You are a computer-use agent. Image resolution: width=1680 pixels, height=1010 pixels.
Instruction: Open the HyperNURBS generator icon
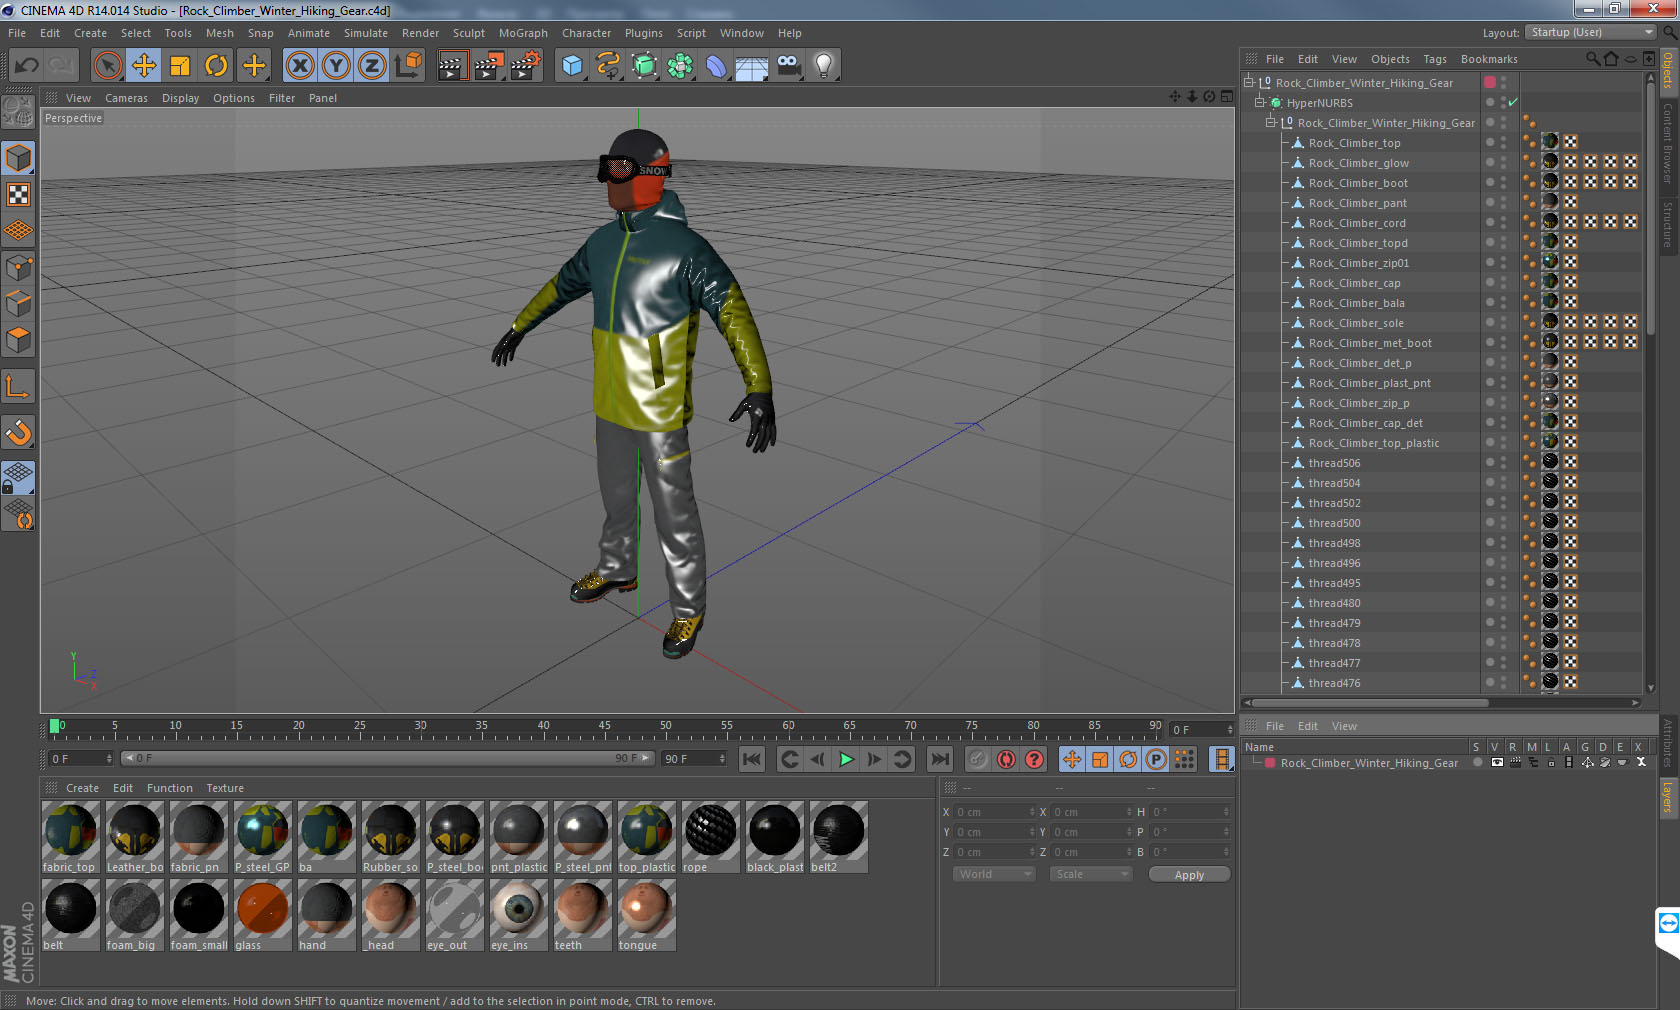(645, 66)
